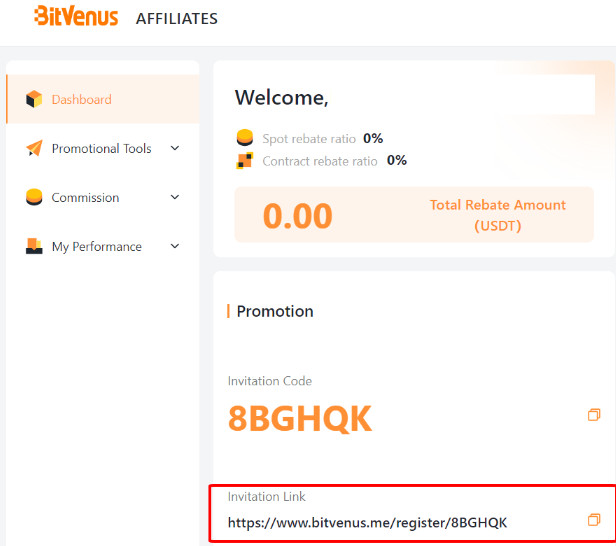Viewport: 616px width, 546px height.
Task: Click the Contract rebate ratio icon
Action: pos(245,160)
